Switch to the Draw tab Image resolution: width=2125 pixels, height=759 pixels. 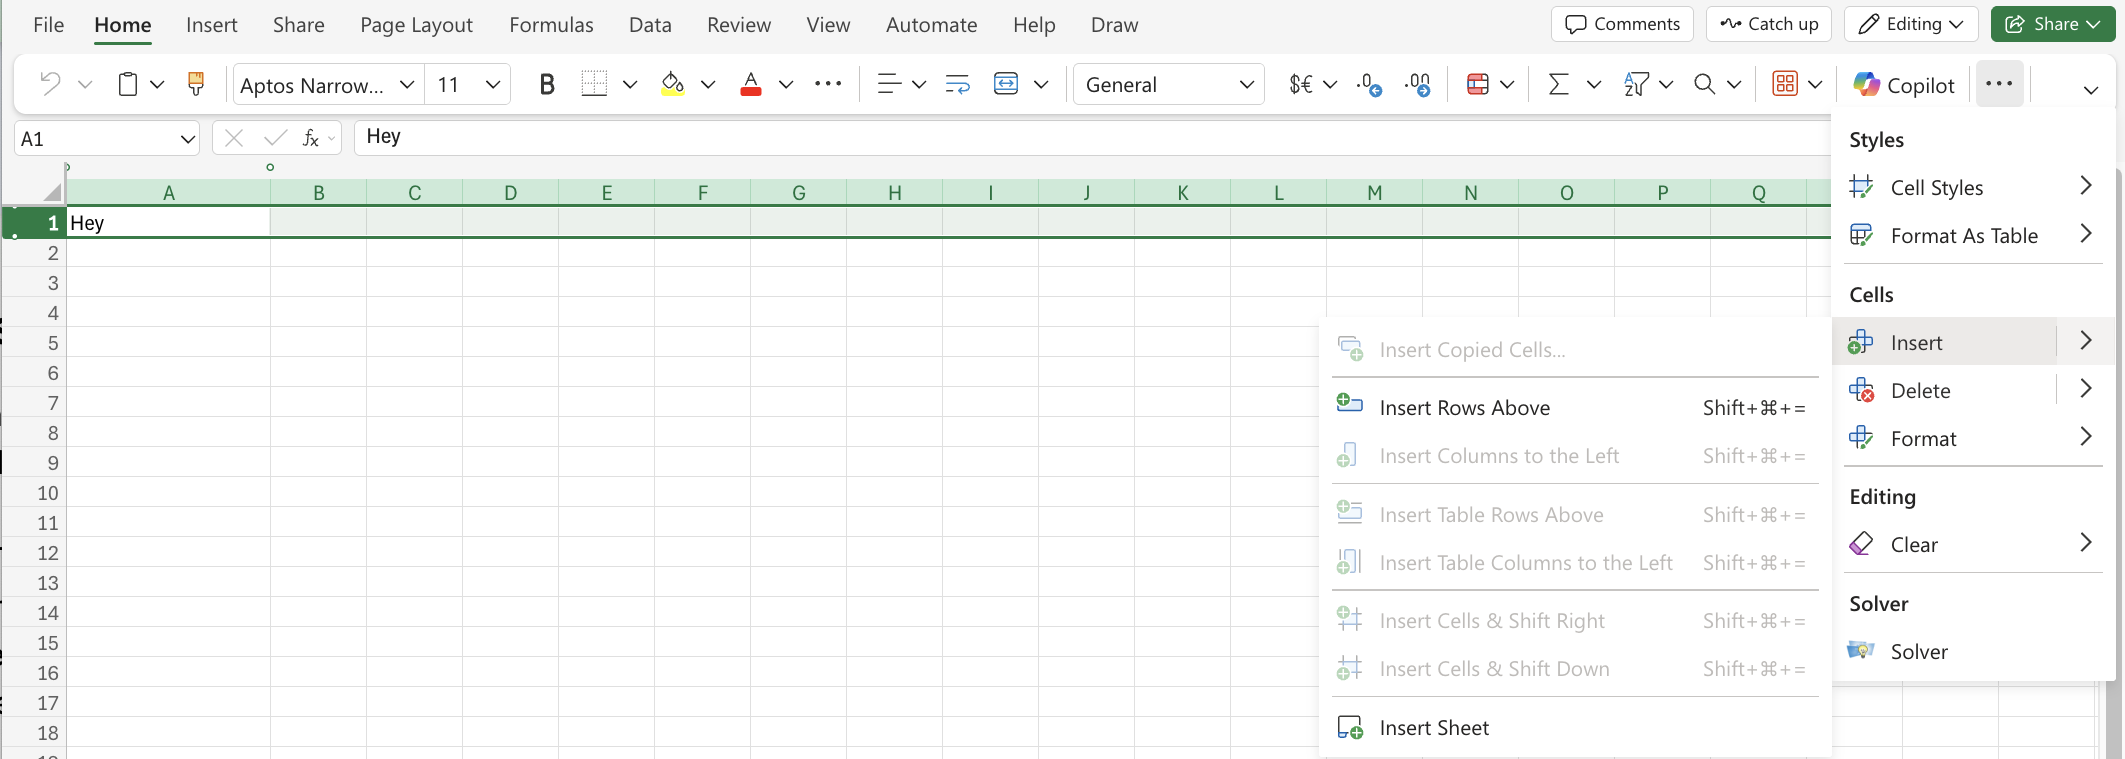[1114, 24]
